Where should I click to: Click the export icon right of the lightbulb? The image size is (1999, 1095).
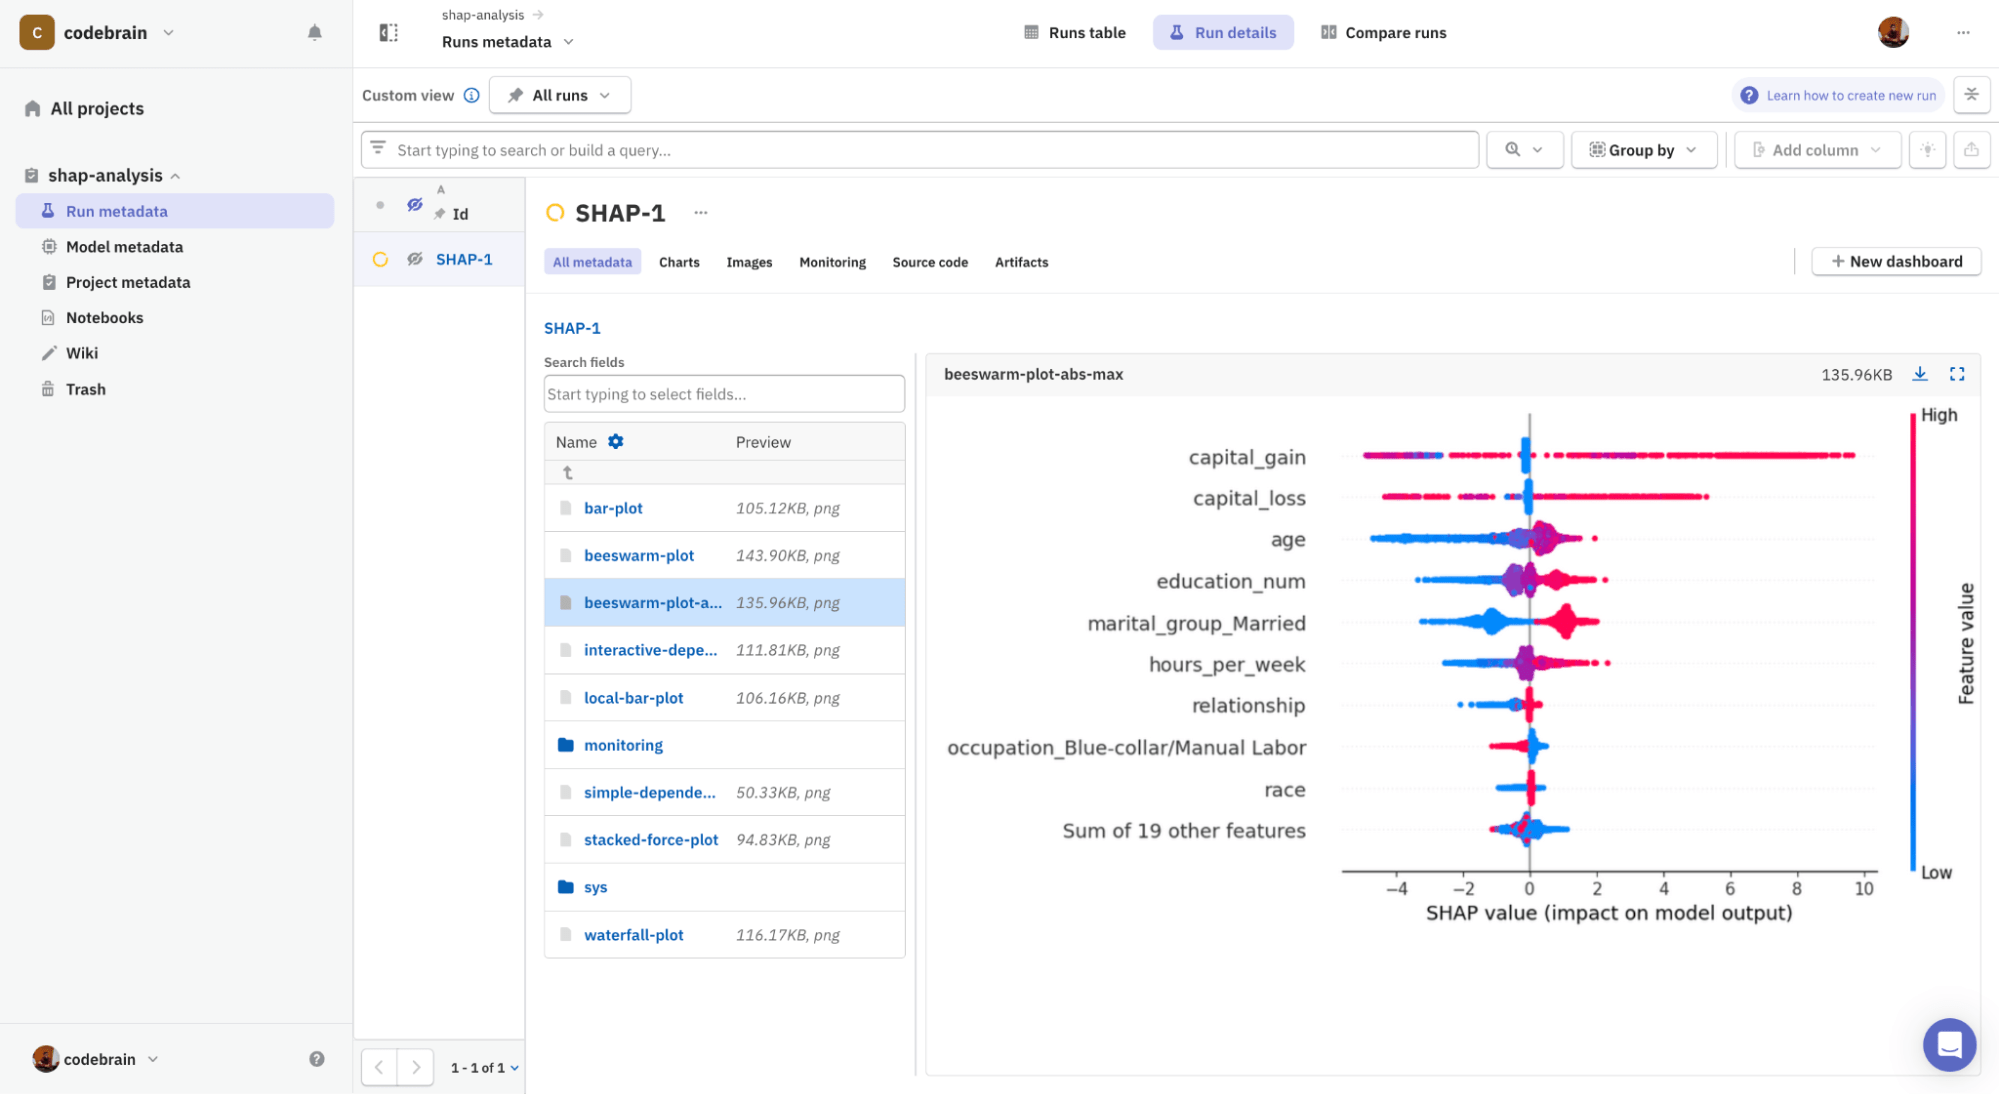coord(1971,149)
